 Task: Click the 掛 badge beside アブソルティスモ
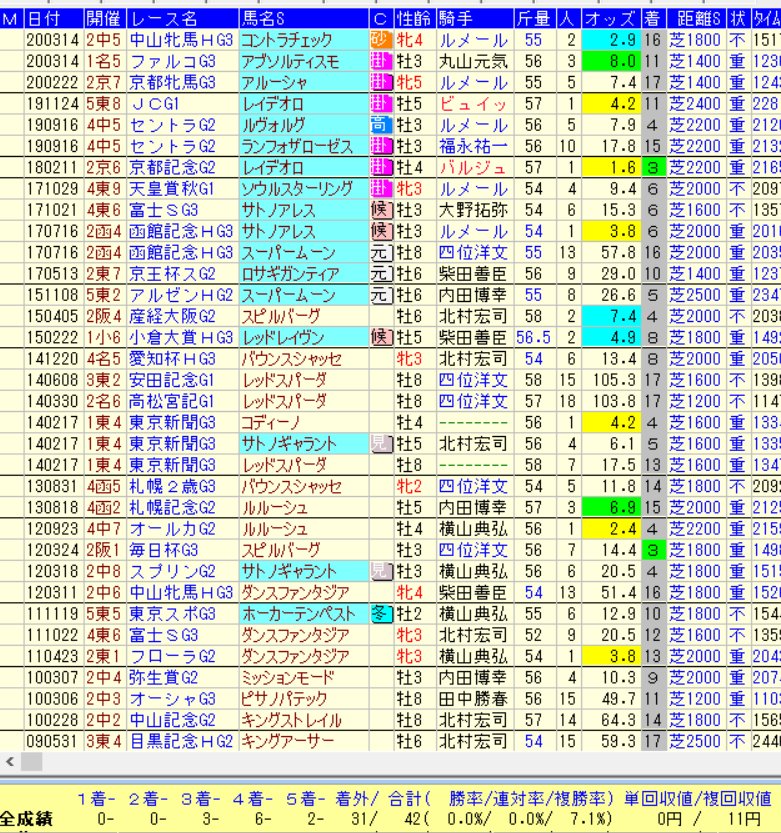point(381,61)
